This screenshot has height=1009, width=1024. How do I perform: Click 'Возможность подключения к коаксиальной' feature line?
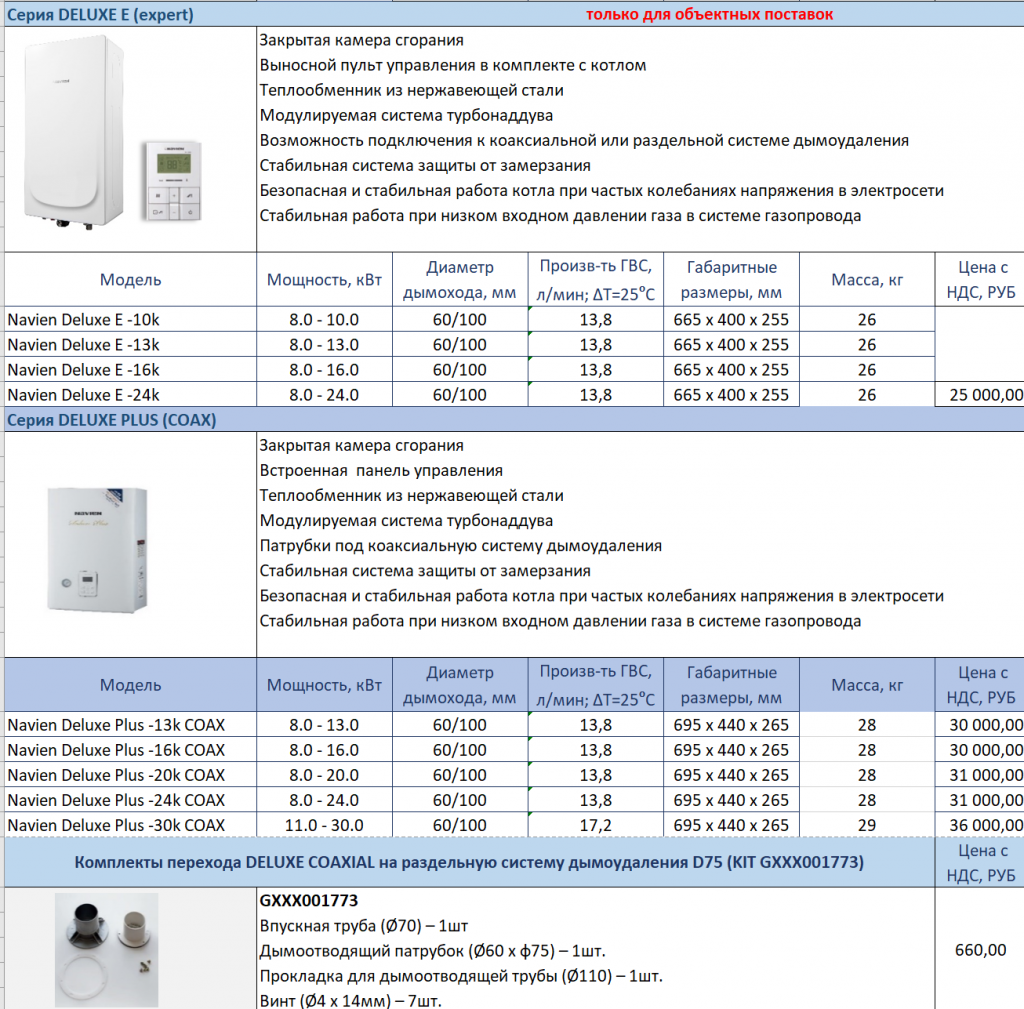(x=584, y=140)
